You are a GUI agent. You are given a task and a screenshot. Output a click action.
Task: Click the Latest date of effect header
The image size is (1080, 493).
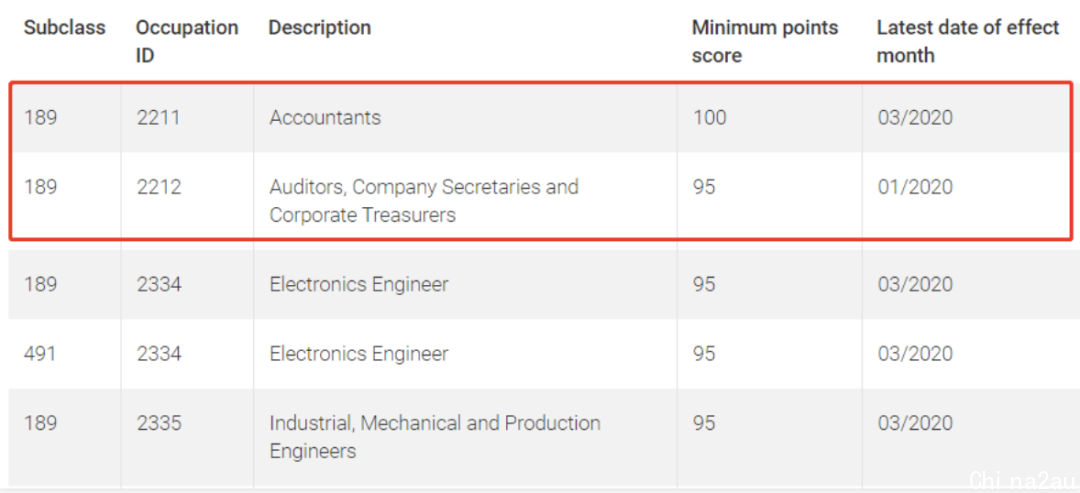[x=968, y=41]
